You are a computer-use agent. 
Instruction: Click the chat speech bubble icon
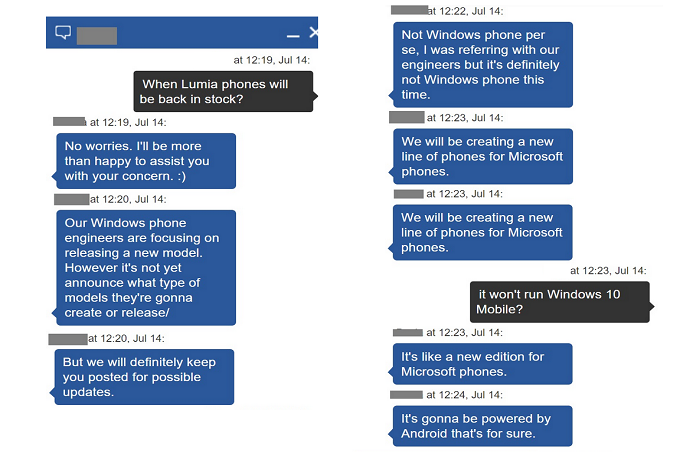tap(63, 33)
